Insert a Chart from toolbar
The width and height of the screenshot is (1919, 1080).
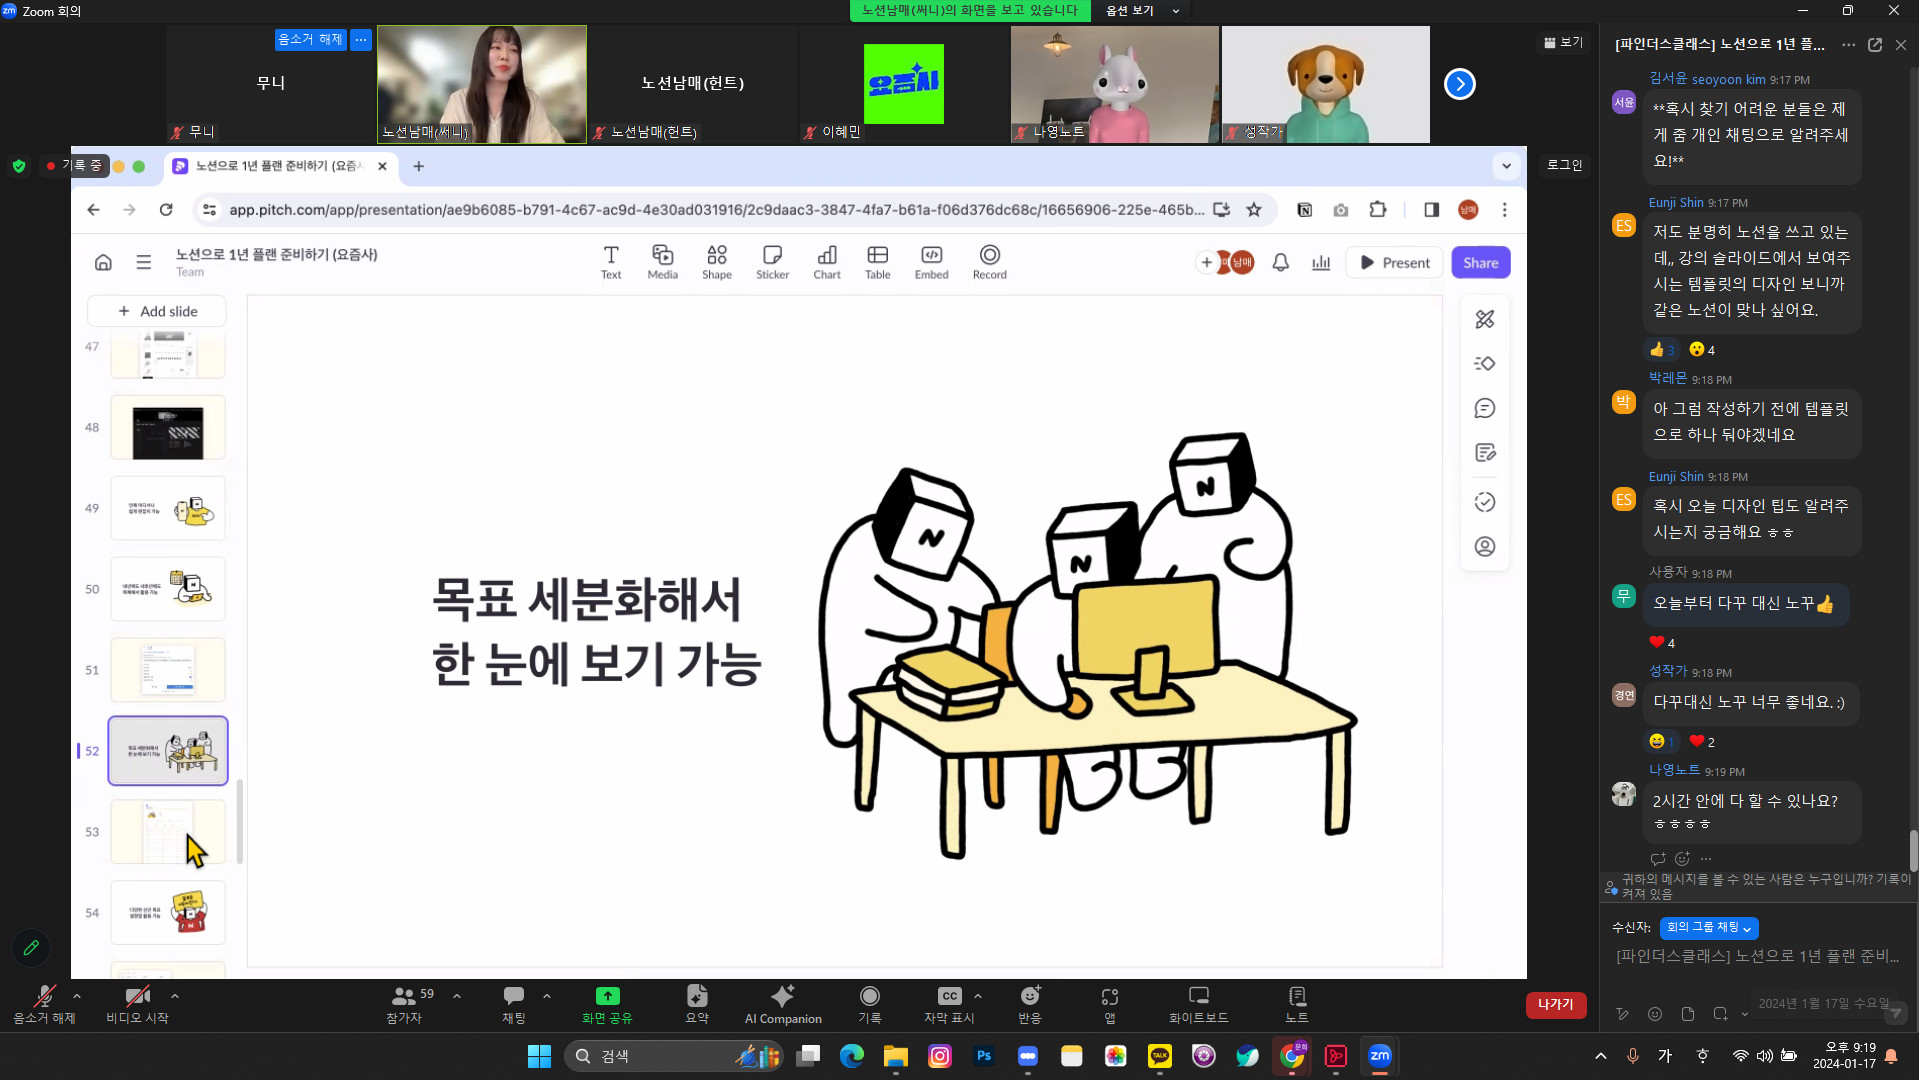click(x=827, y=262)
